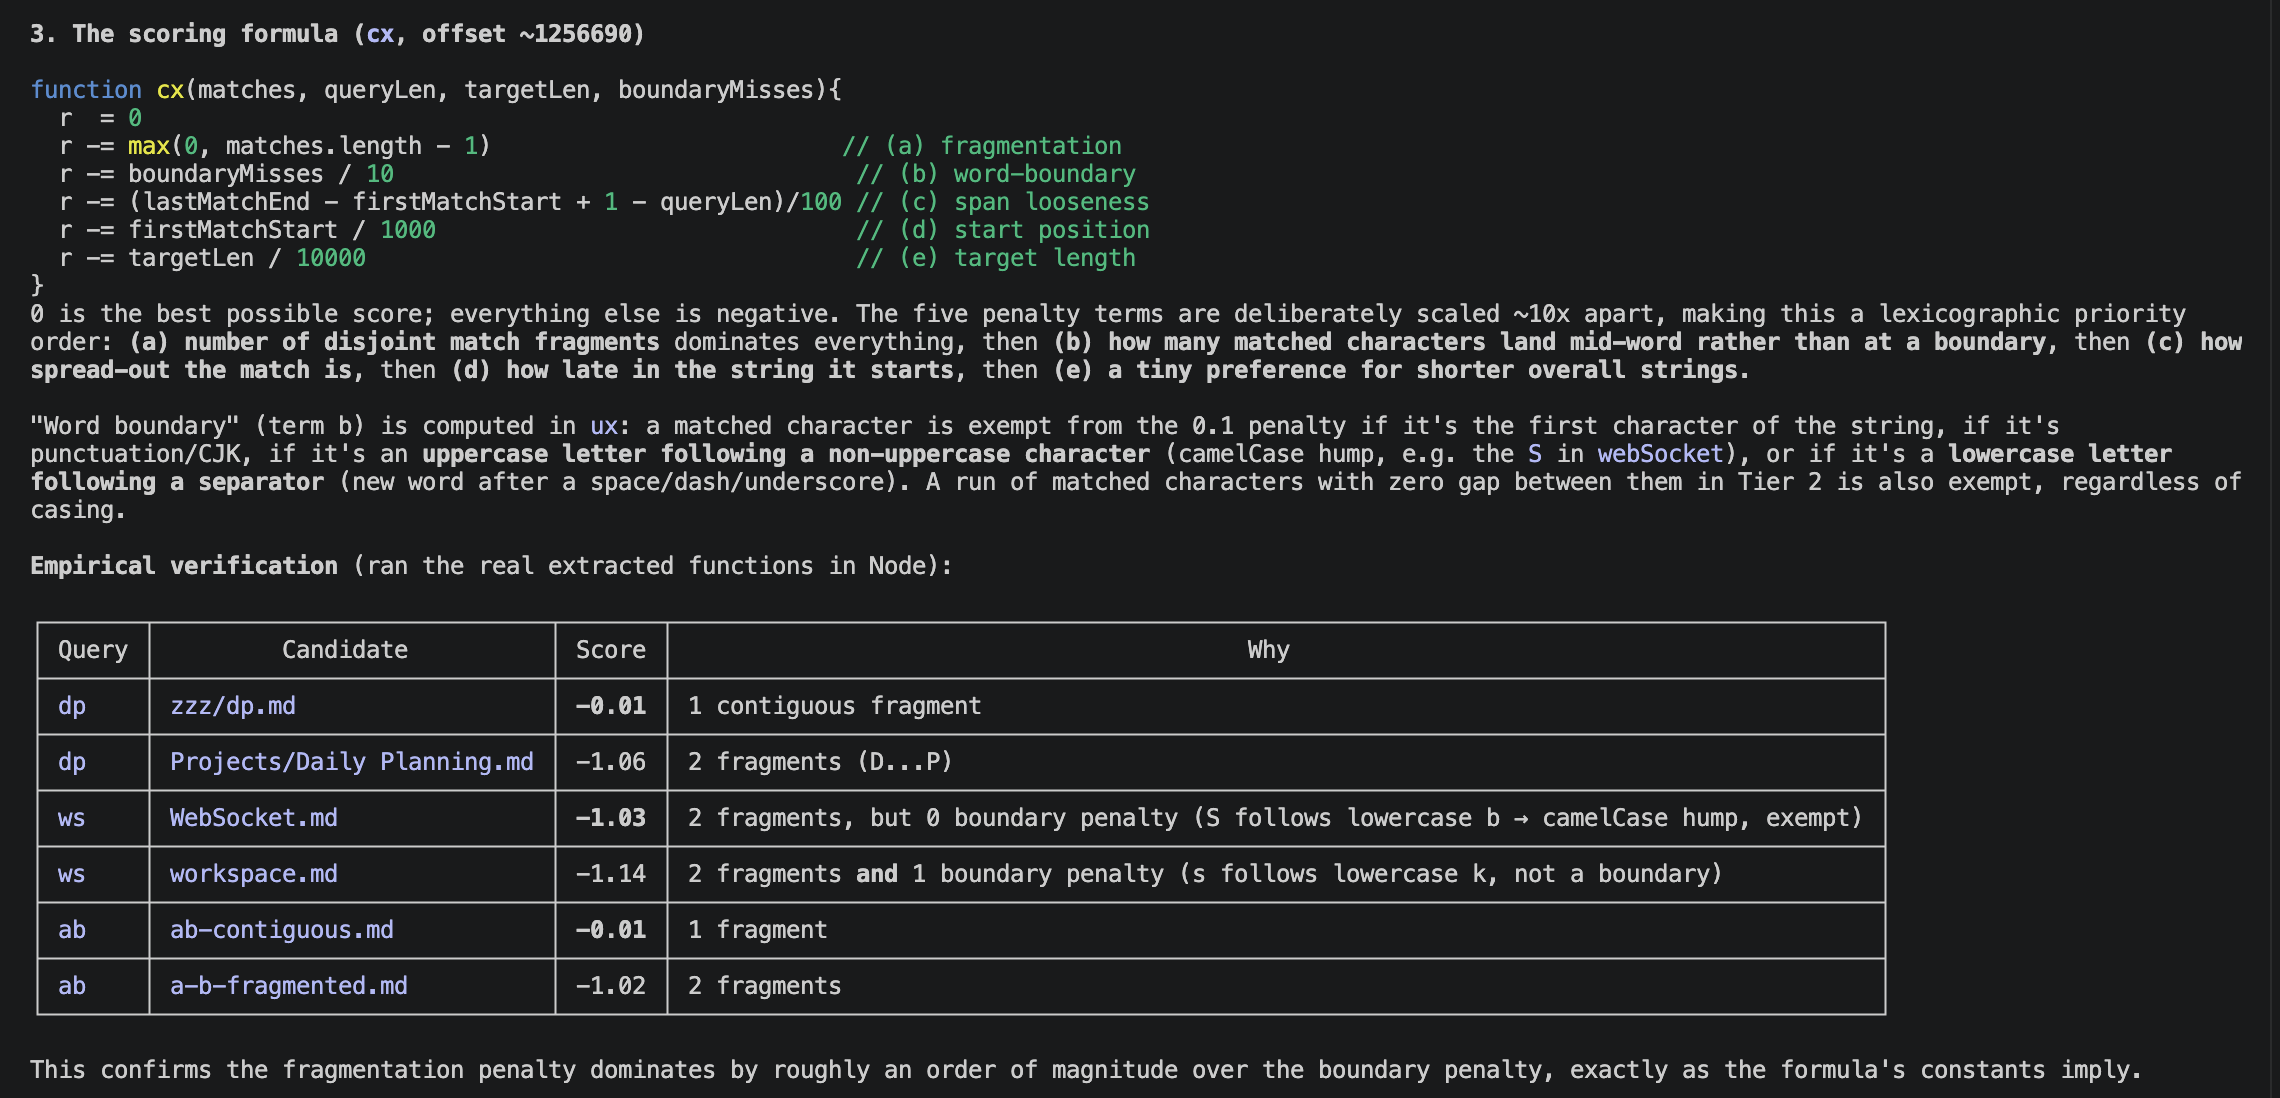Click the 'r -= boundaryMisses / 10' line
This screenshot has height=1098, width=2280.
227,174
